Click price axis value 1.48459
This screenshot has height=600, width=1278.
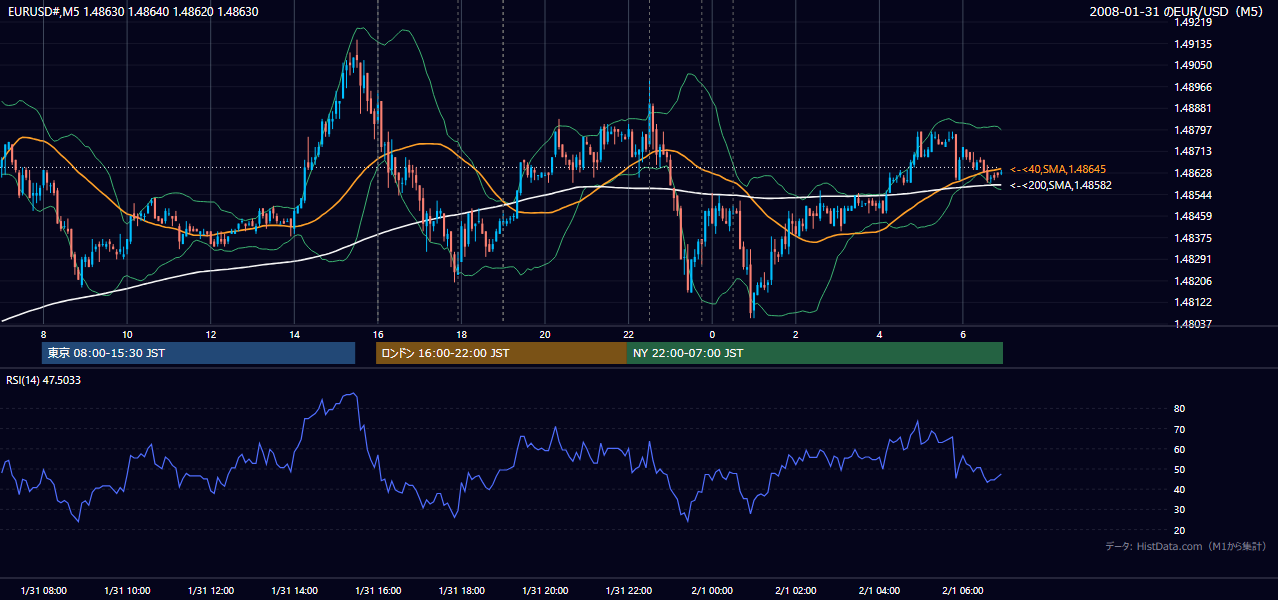click(1193, 216)
